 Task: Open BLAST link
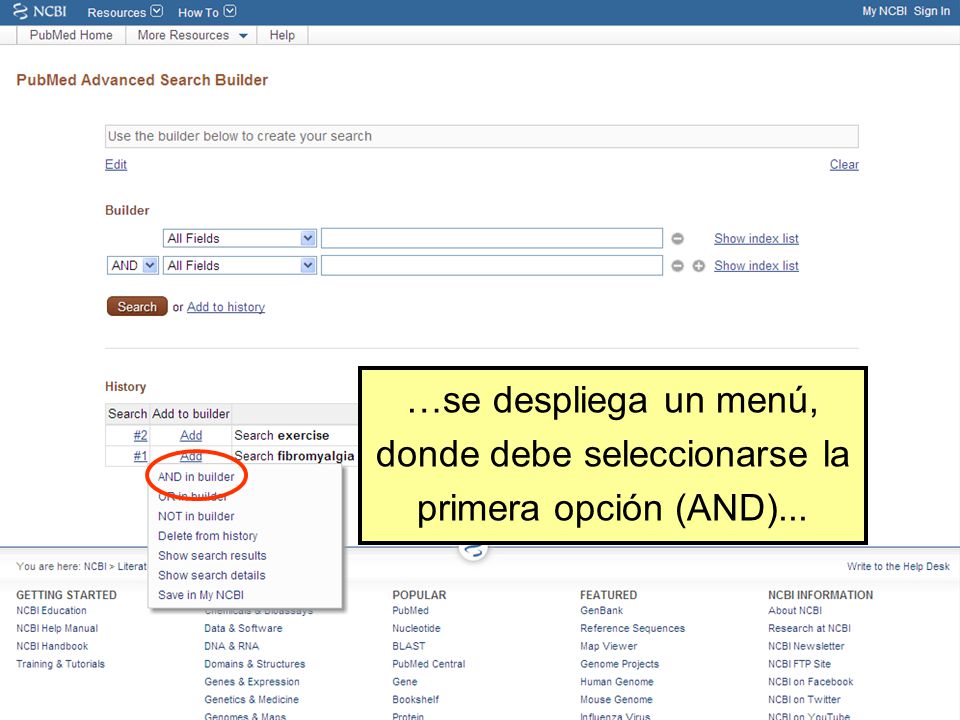(408, 646)
